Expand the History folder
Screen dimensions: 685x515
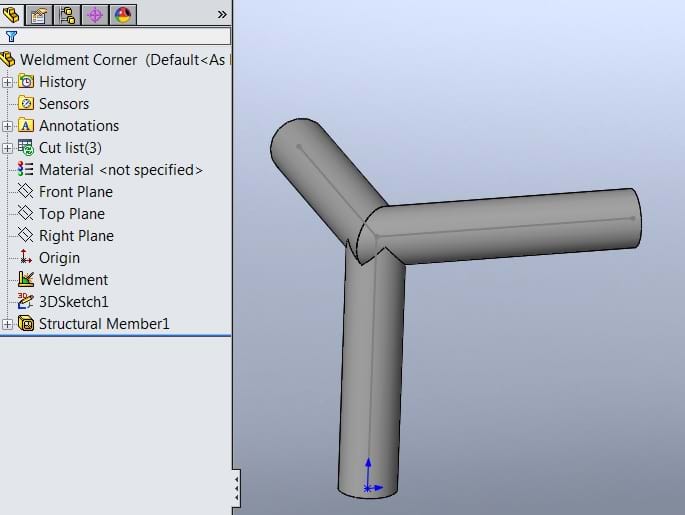8,82
